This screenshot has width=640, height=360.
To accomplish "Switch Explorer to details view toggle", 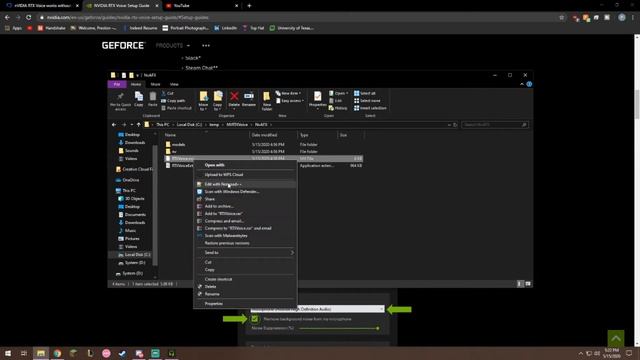I will 520,284.
